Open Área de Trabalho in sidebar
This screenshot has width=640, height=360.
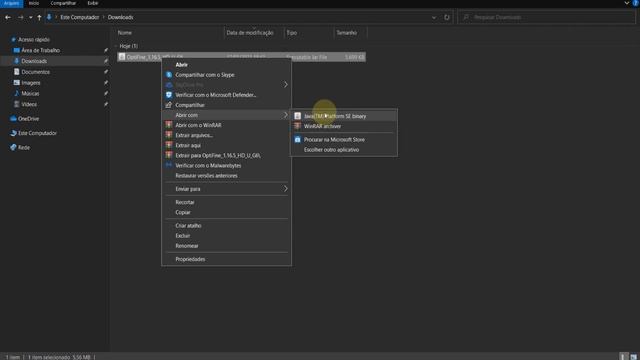(40, 50)
